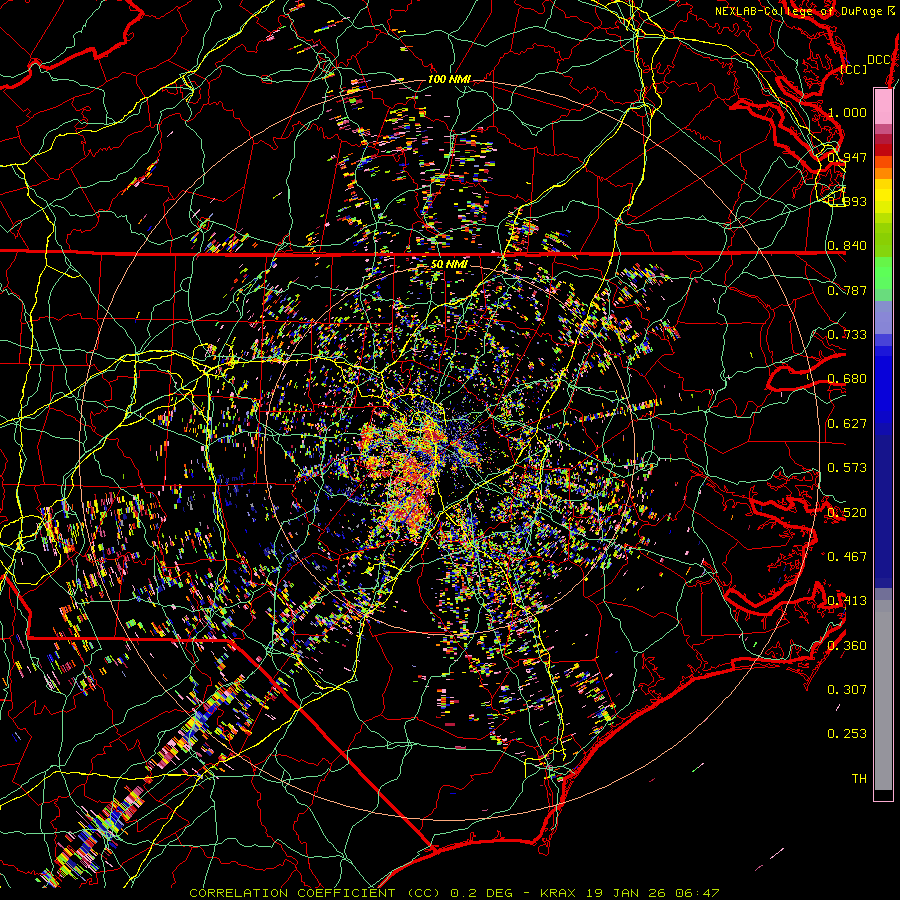This screenshot has width=900, height=900.
Task: Click the 0.307 scale label
Action: (x=847, y=689)
